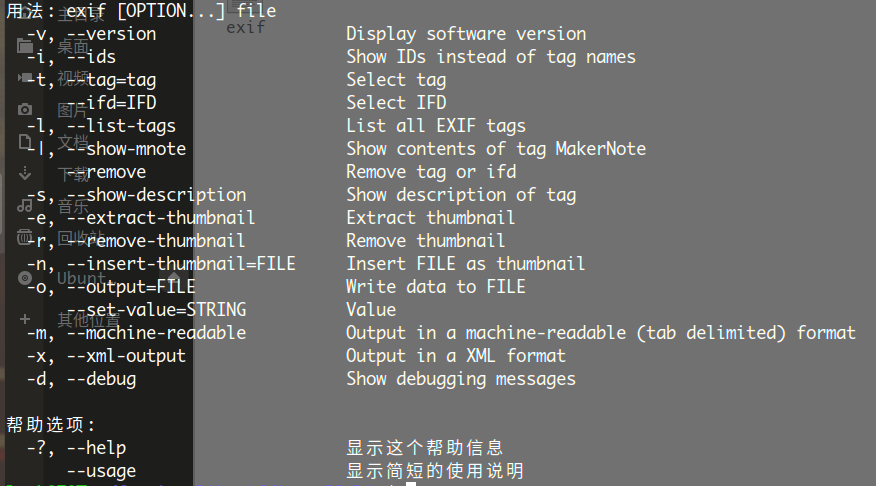The image size is (876, 486).
Task: Click the Desktop folder icon in sidebar
Action: coord(25,46)
